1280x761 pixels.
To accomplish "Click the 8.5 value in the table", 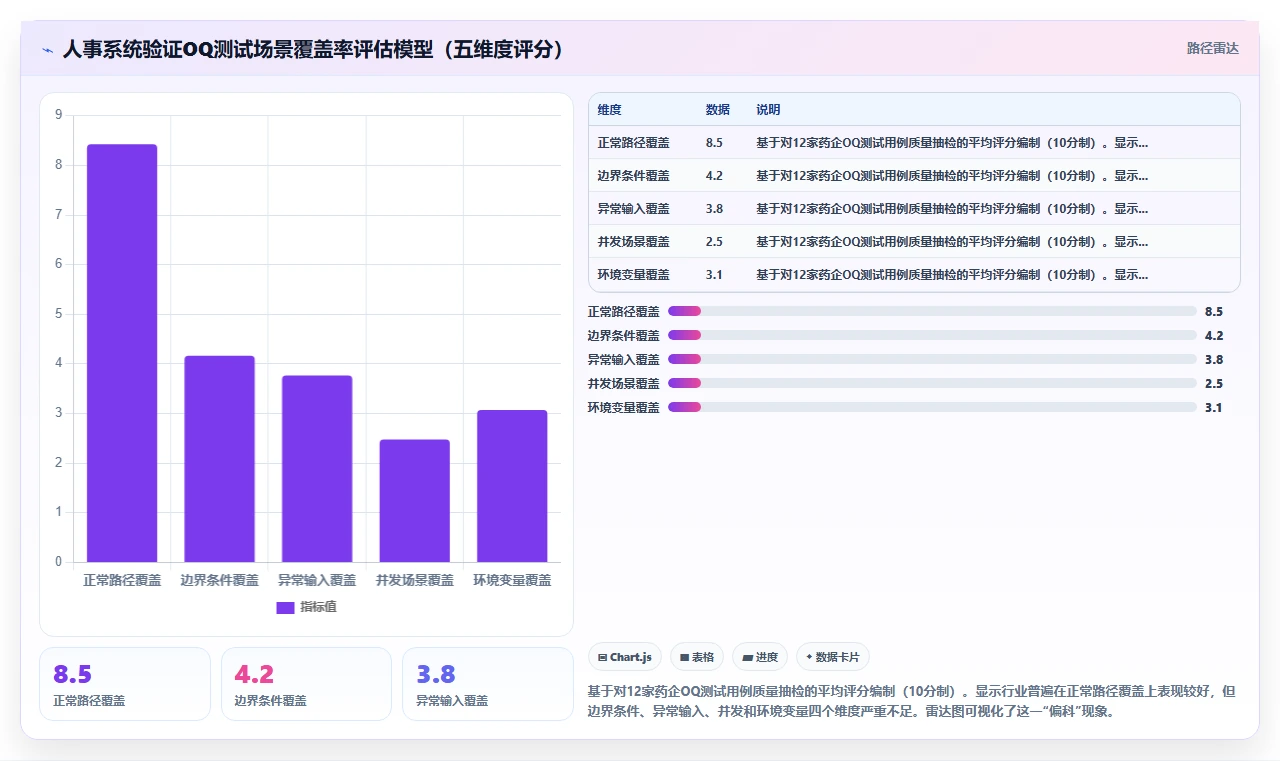I will [714, 143].
